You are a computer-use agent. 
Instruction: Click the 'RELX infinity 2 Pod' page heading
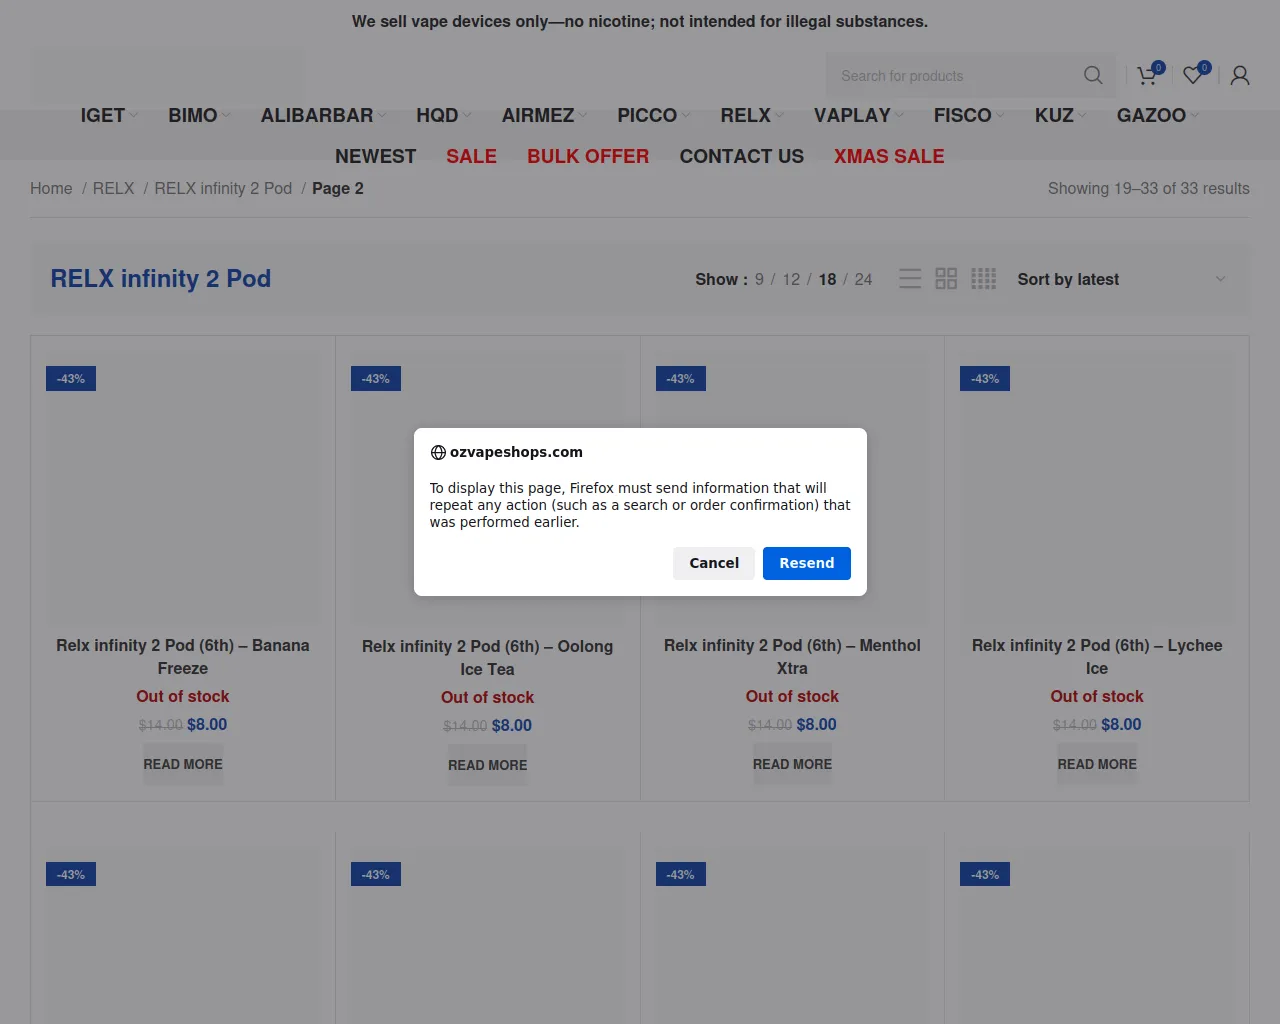(x=161, y=279)
